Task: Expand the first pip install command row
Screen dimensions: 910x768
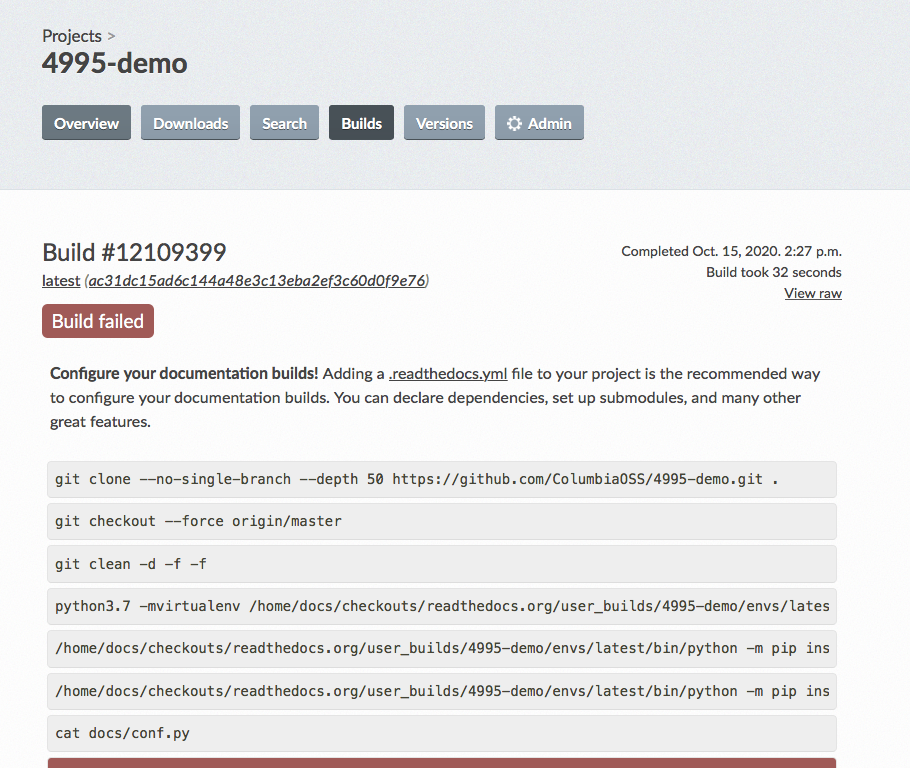Action: tap(442, 648)
